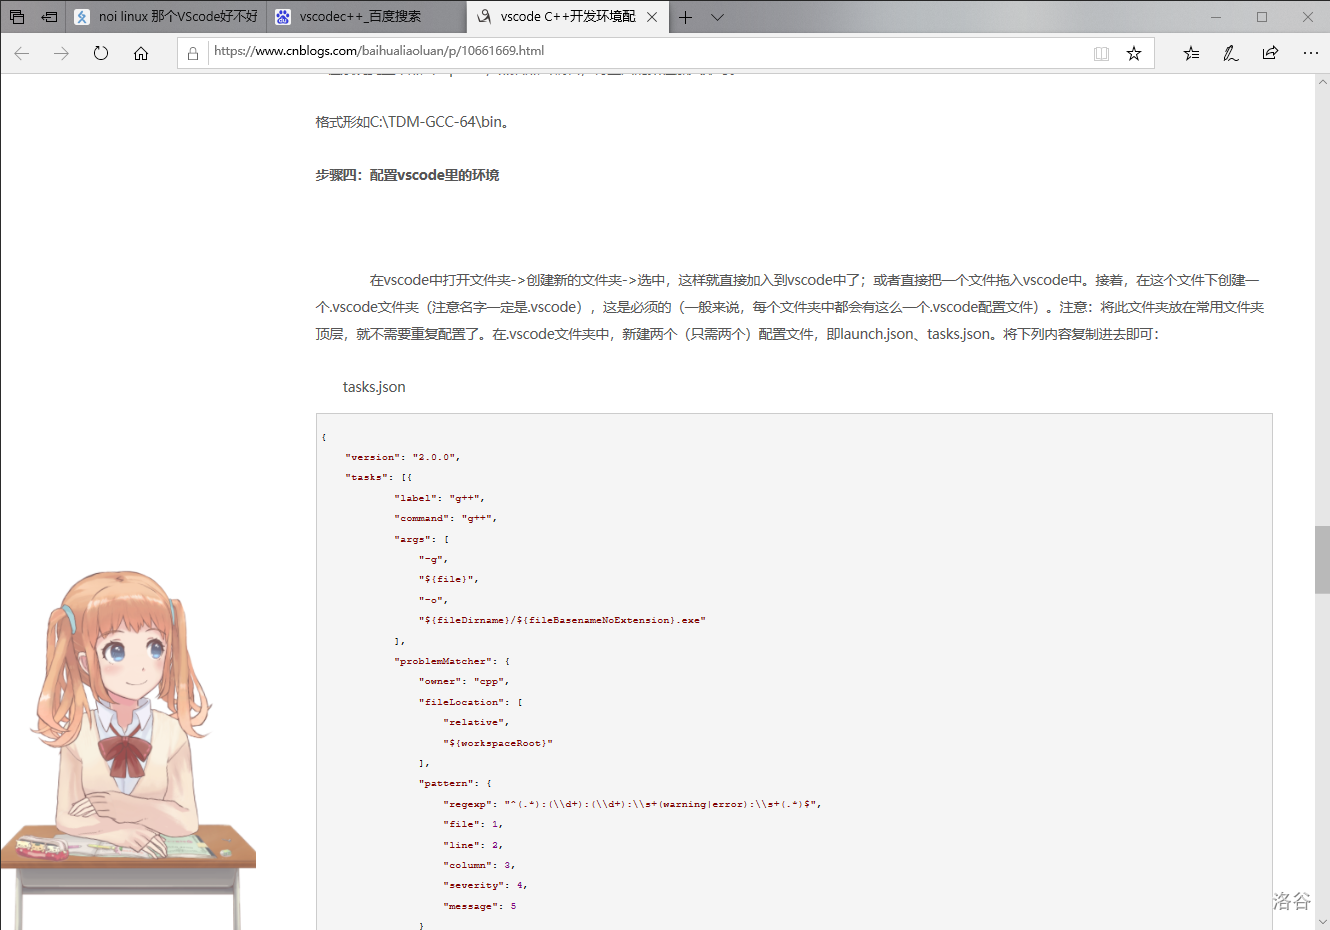Show the tab previews chevron

pos(717,17)
